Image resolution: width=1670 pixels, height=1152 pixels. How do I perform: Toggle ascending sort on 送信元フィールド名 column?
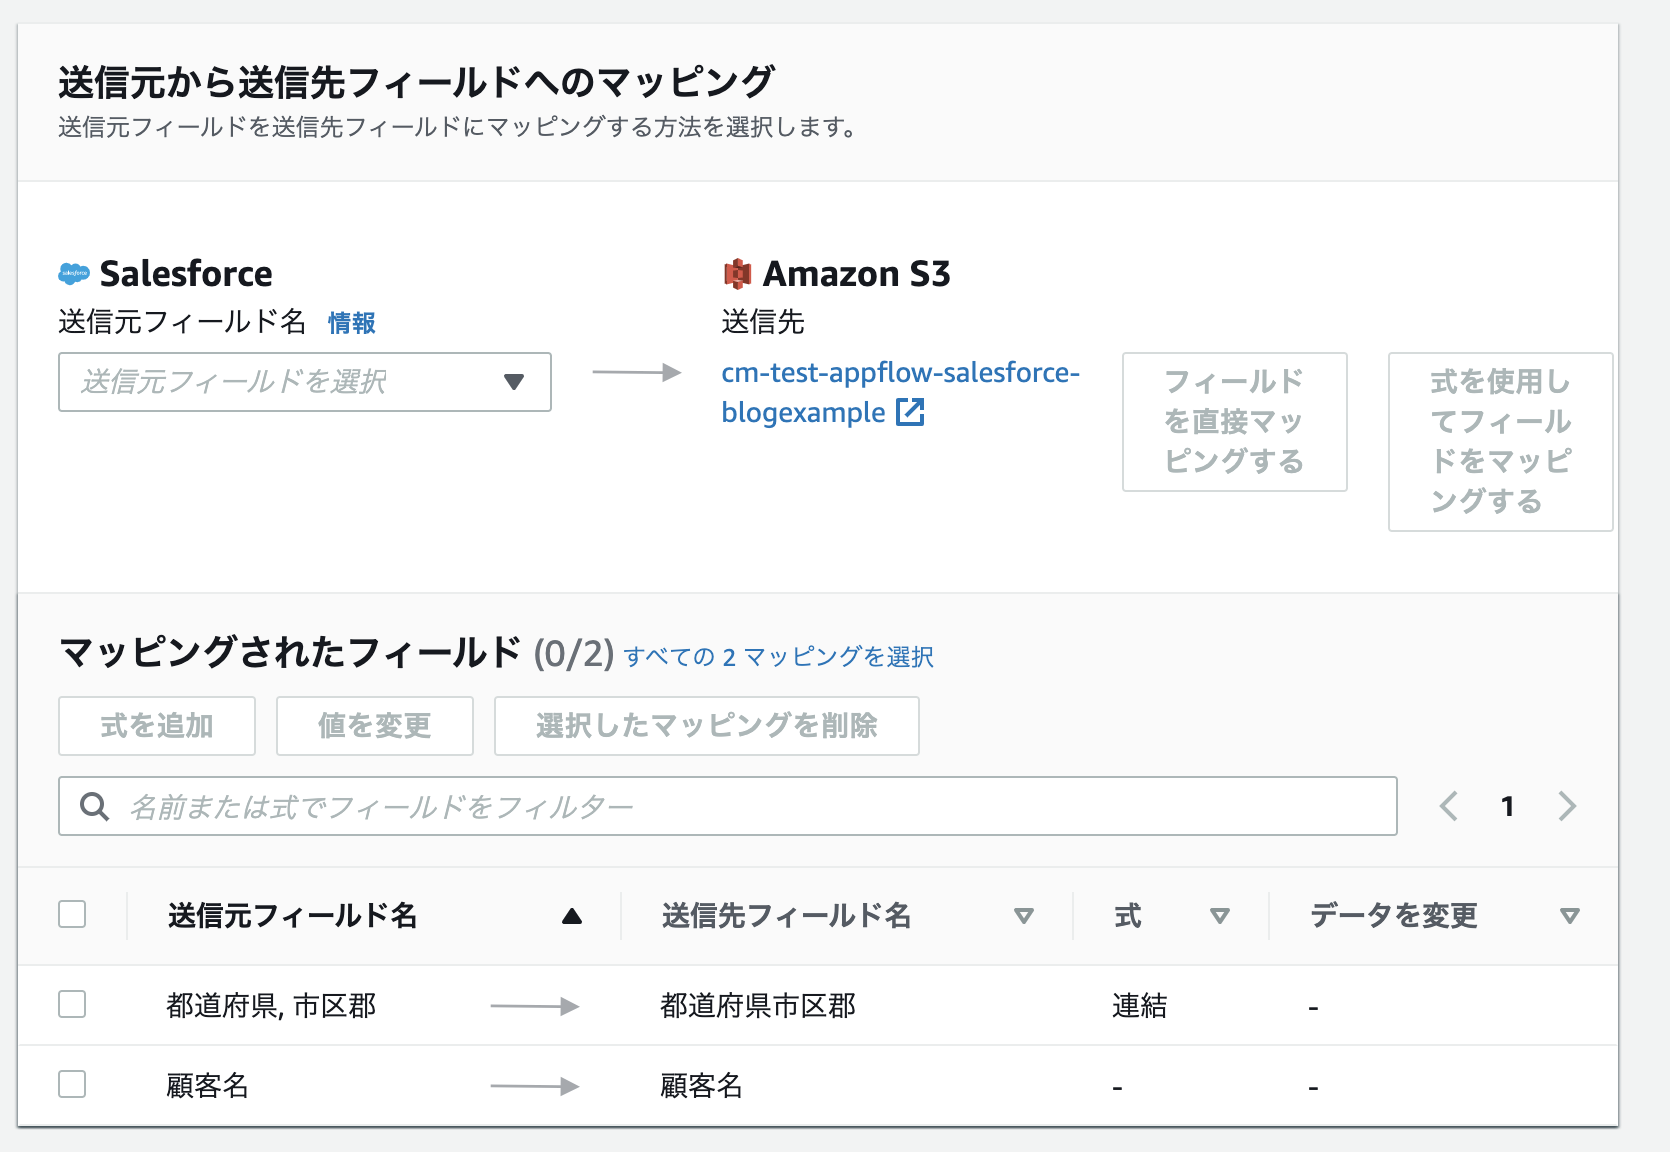pyautogui.click(x=571, y=914)
